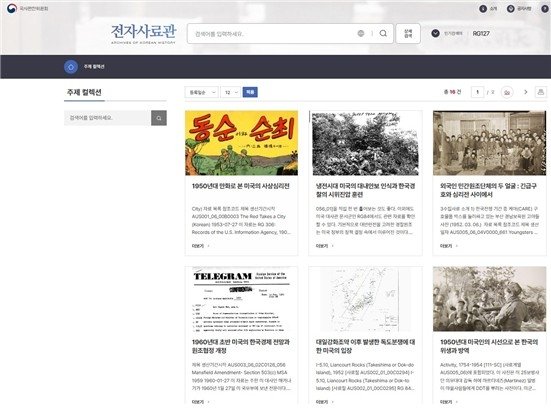
Task: Open the 소개 link in the top right
Action: pos(488,9)
